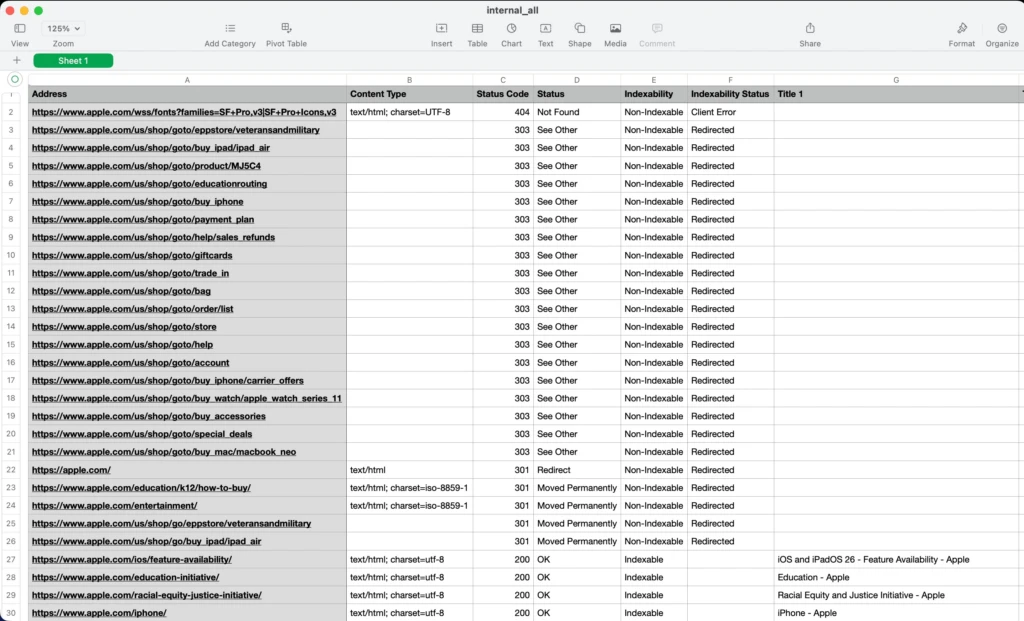This screenshot has height=621, width=1024.
Task: Click the Add Category toolbar icon
Action: point(230,29)
